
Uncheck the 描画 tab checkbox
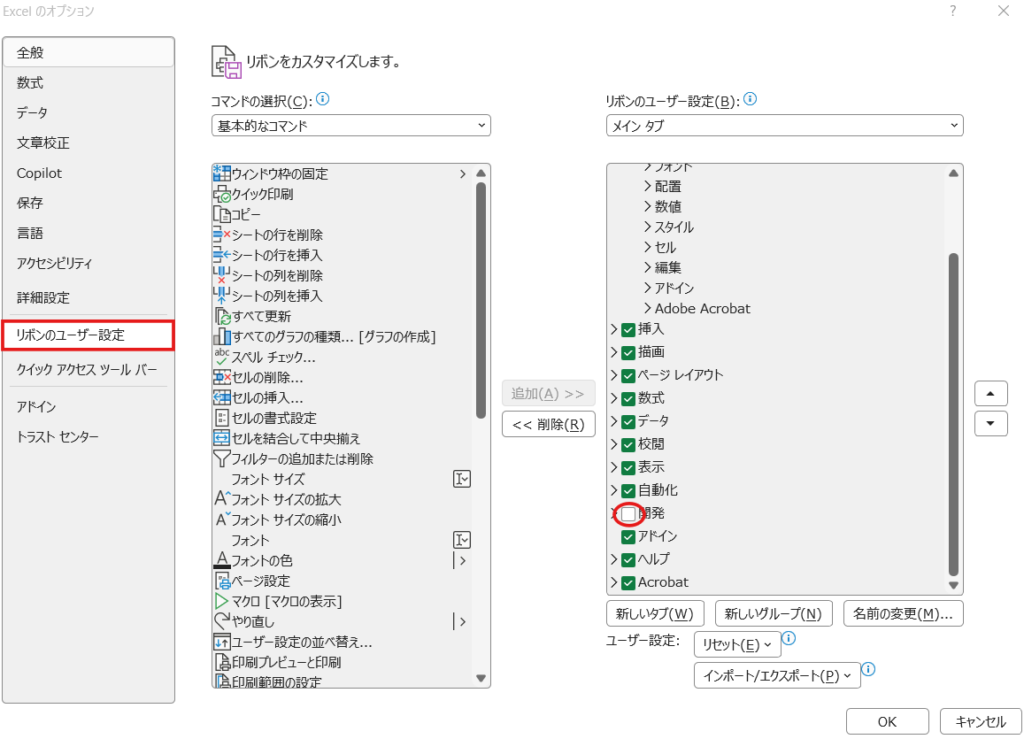(628, 353)
